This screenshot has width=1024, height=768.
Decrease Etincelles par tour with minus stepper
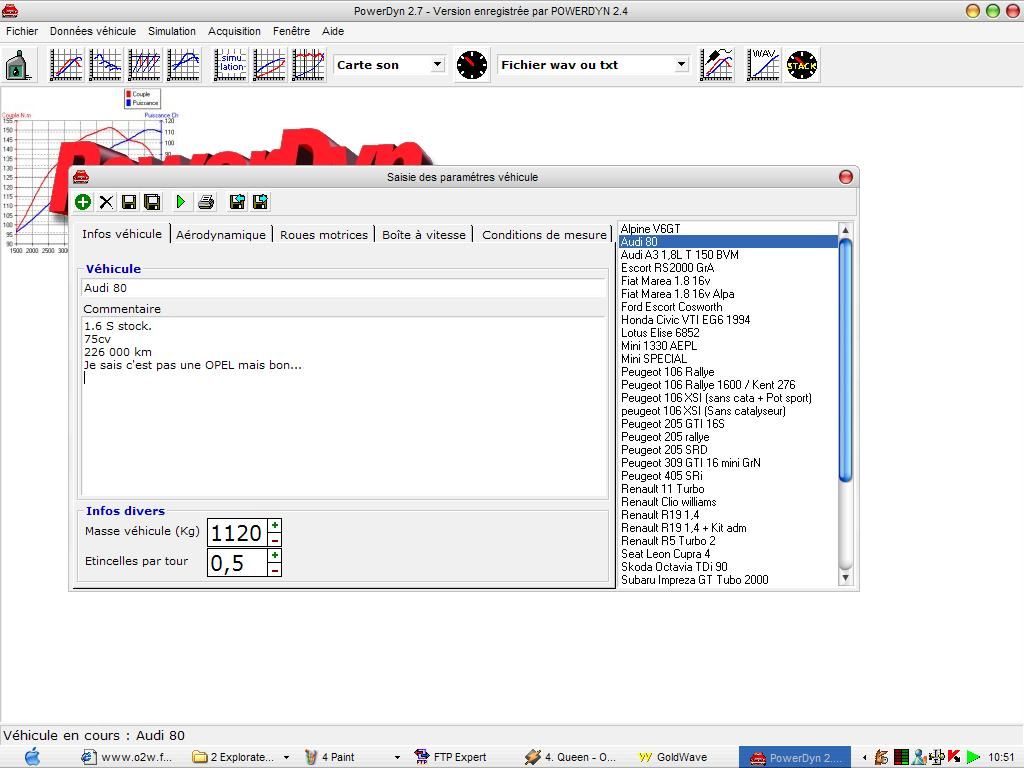pyautogui.click(x=275, y=569)
